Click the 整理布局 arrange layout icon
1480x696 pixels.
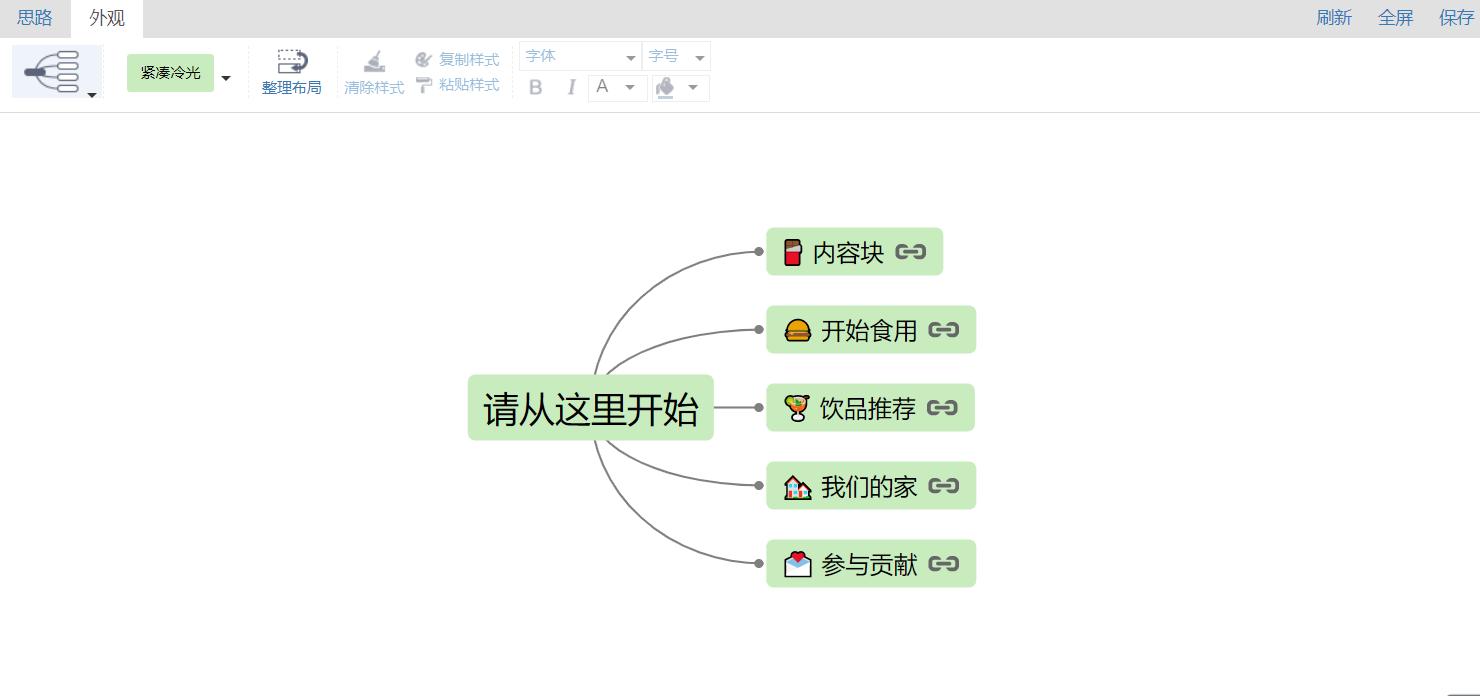(292, 61)
